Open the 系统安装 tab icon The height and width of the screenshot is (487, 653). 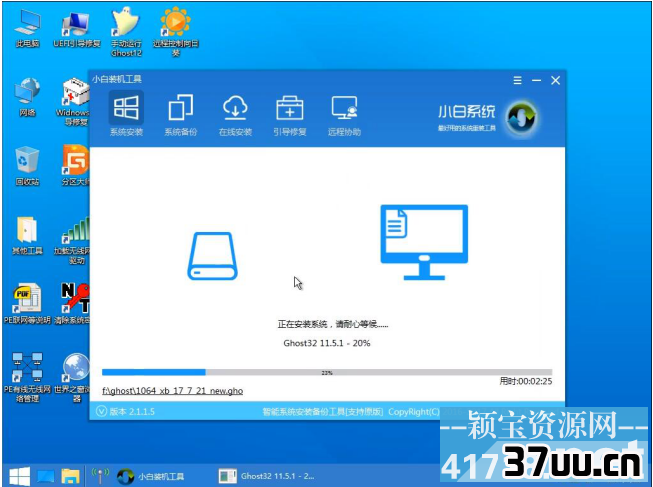[x=126, y=108]
